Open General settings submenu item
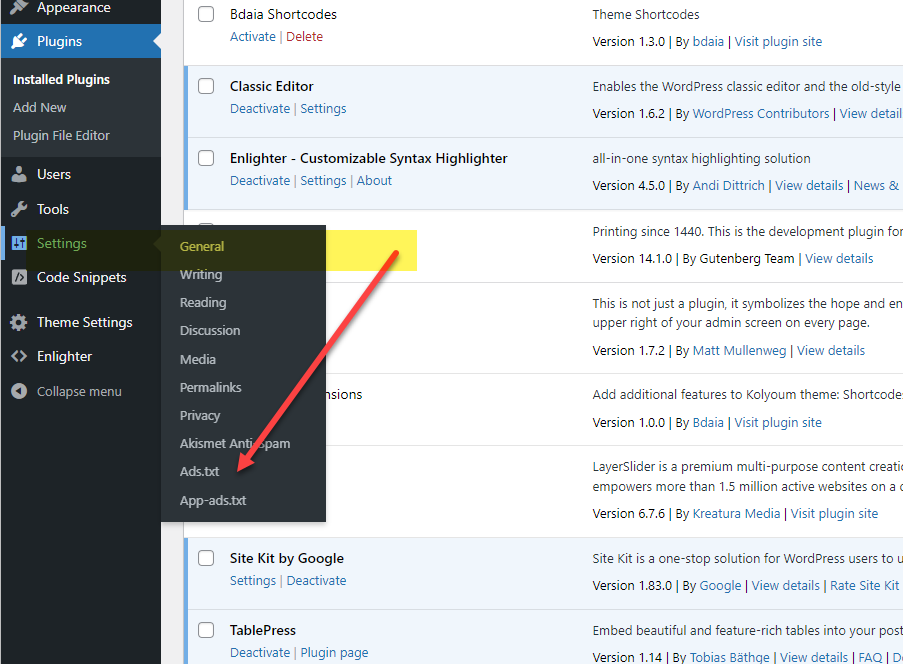Image resolution: width=903 pixels, height=664 pixels. 202,246
